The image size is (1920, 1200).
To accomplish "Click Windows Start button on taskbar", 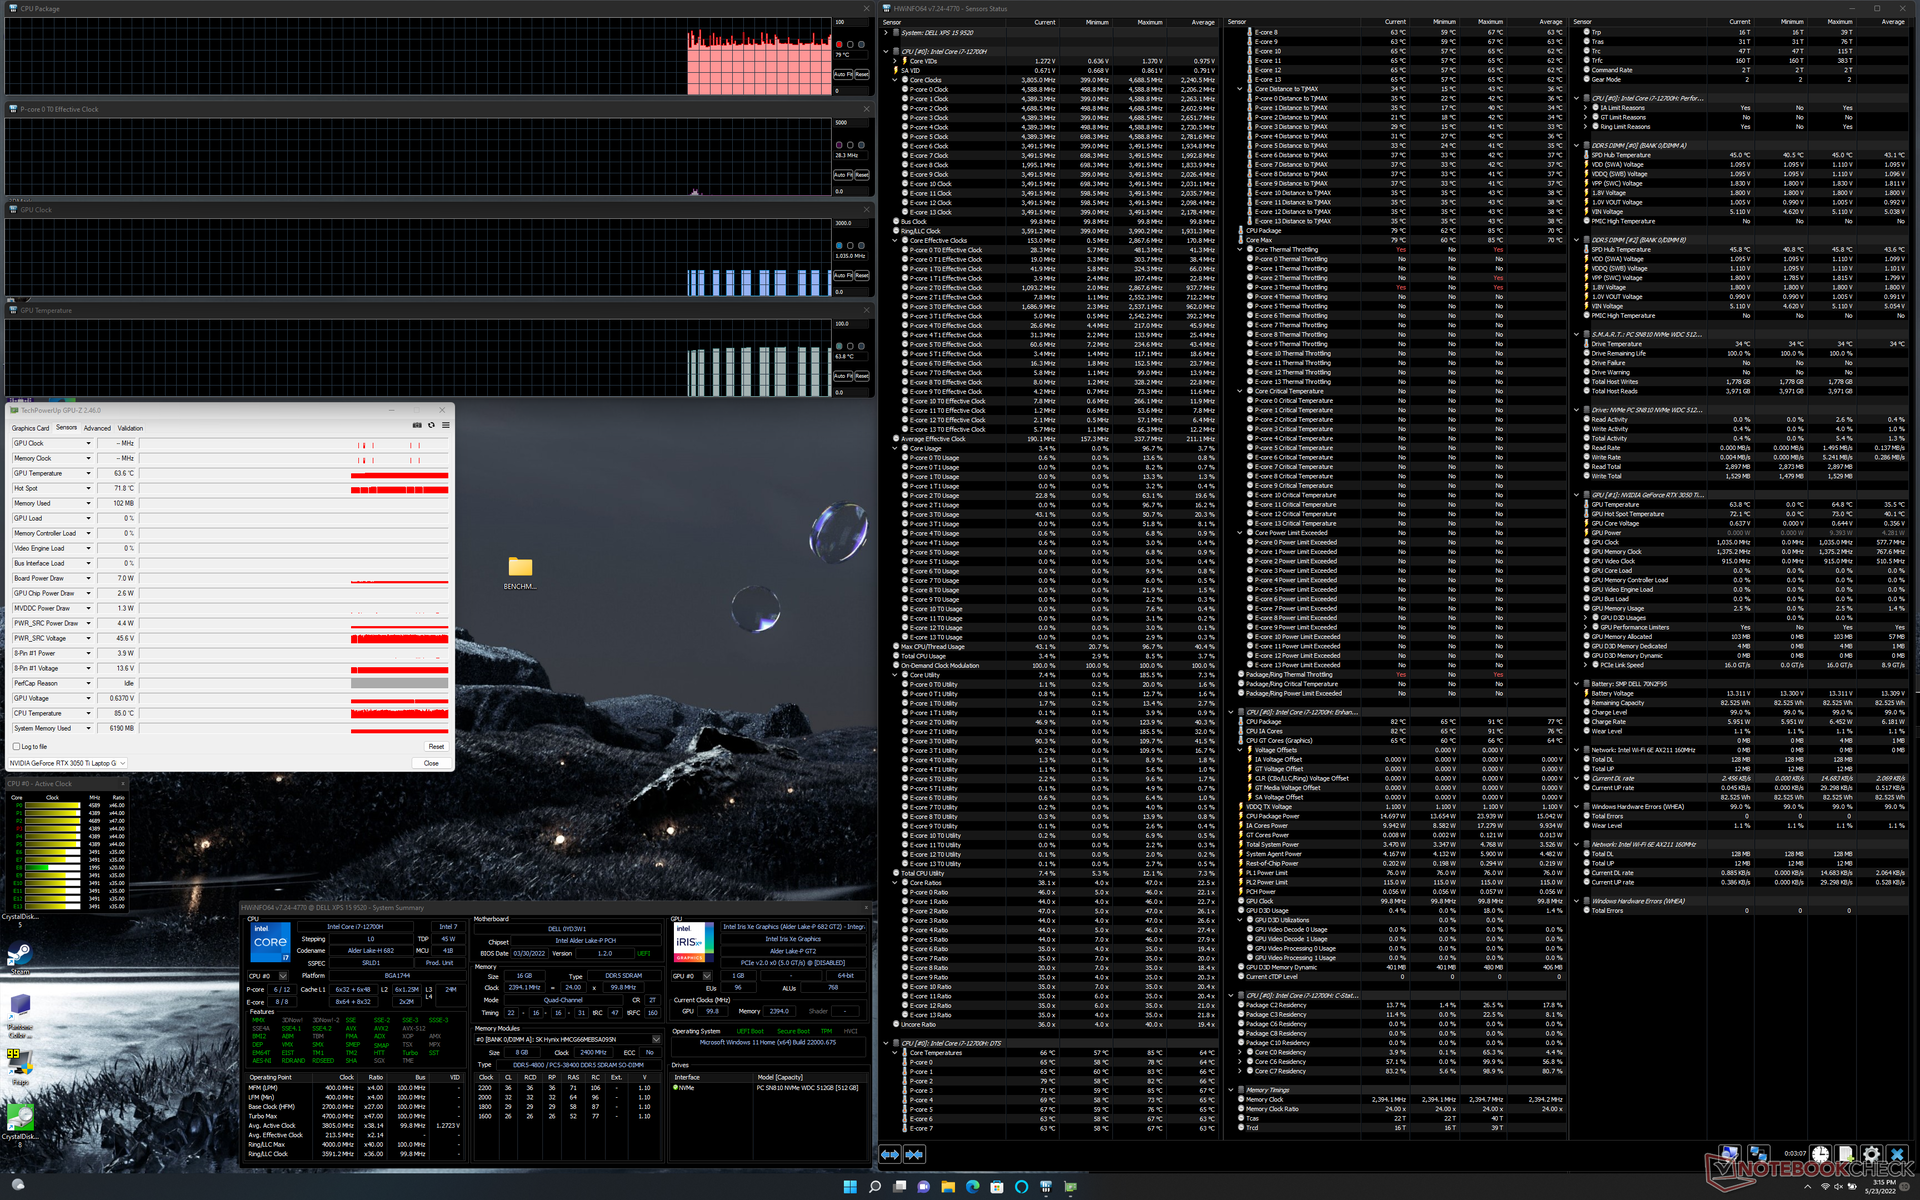I will point(850,1187).
